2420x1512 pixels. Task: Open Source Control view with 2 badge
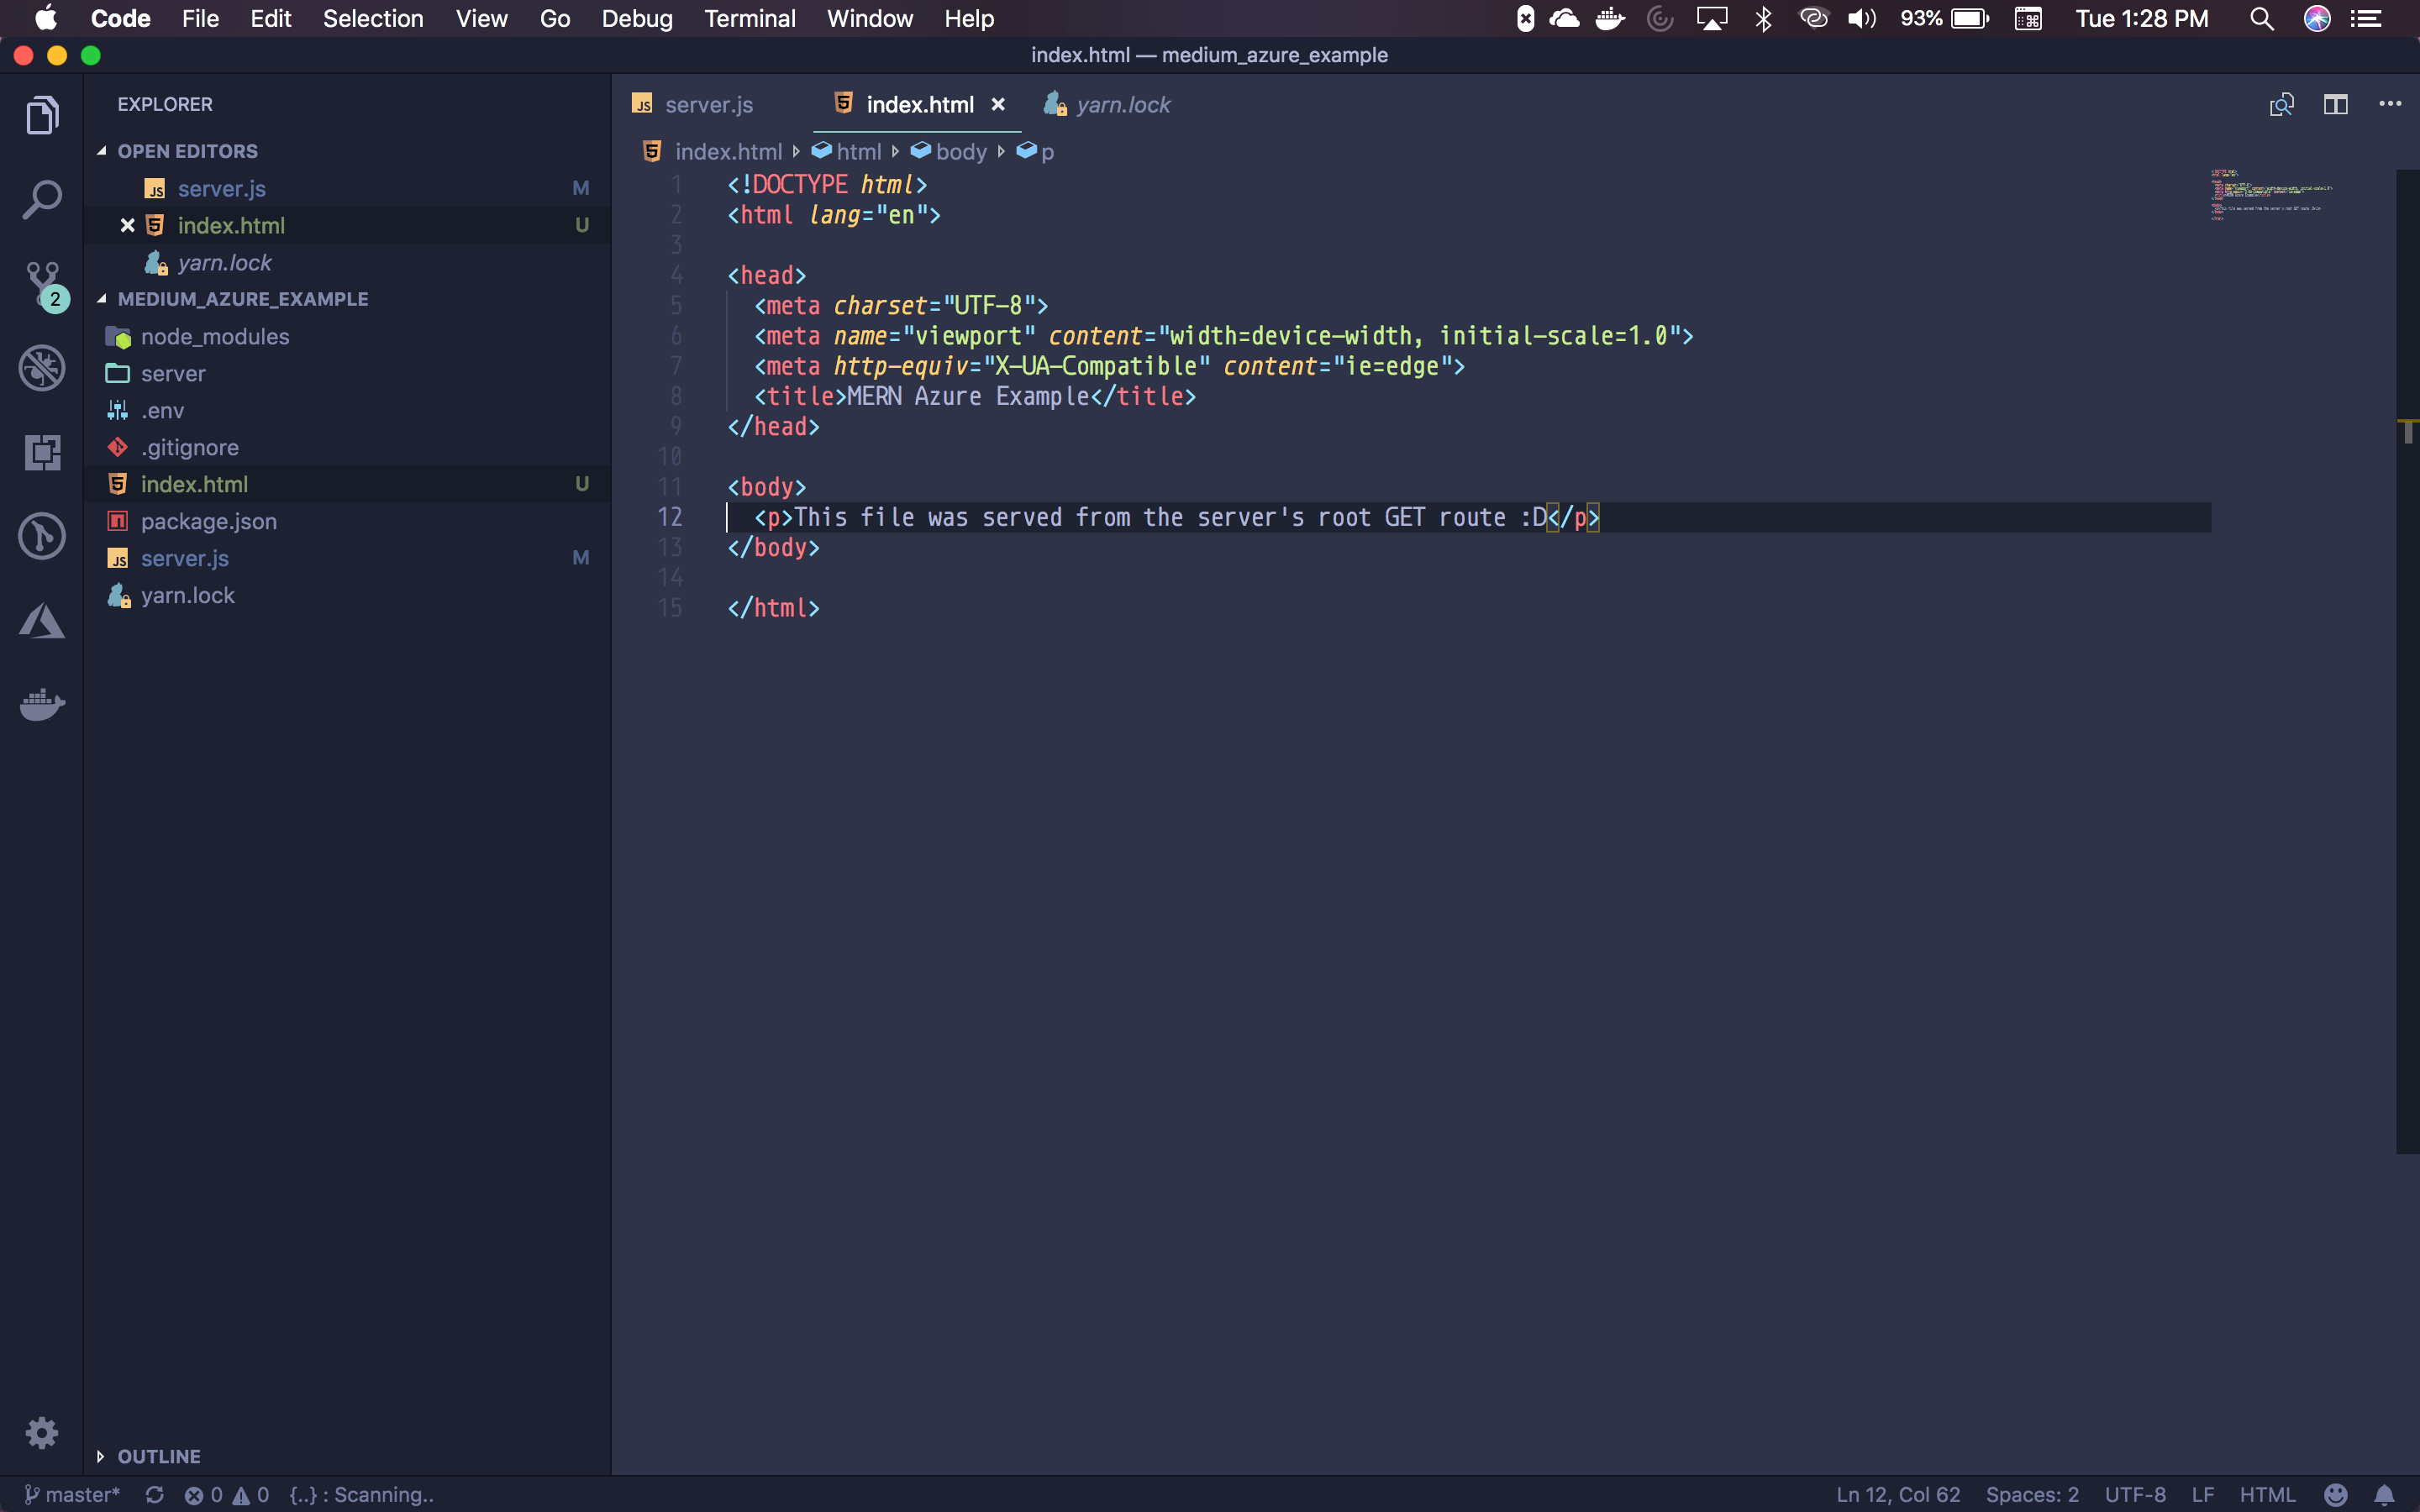41,284
